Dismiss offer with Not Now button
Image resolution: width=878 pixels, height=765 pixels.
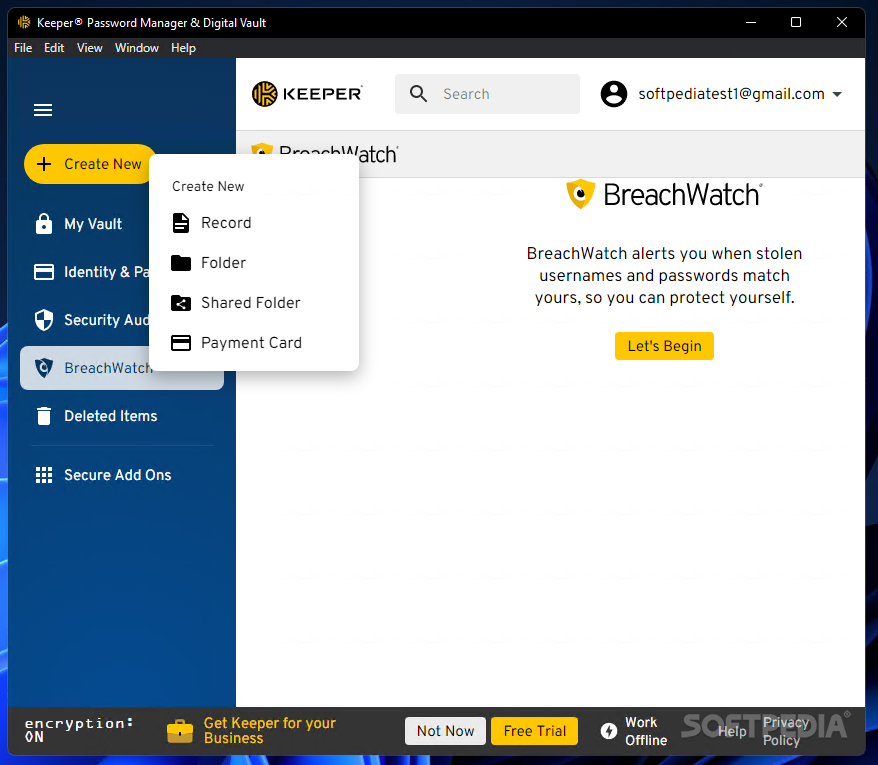coord(445,731)
